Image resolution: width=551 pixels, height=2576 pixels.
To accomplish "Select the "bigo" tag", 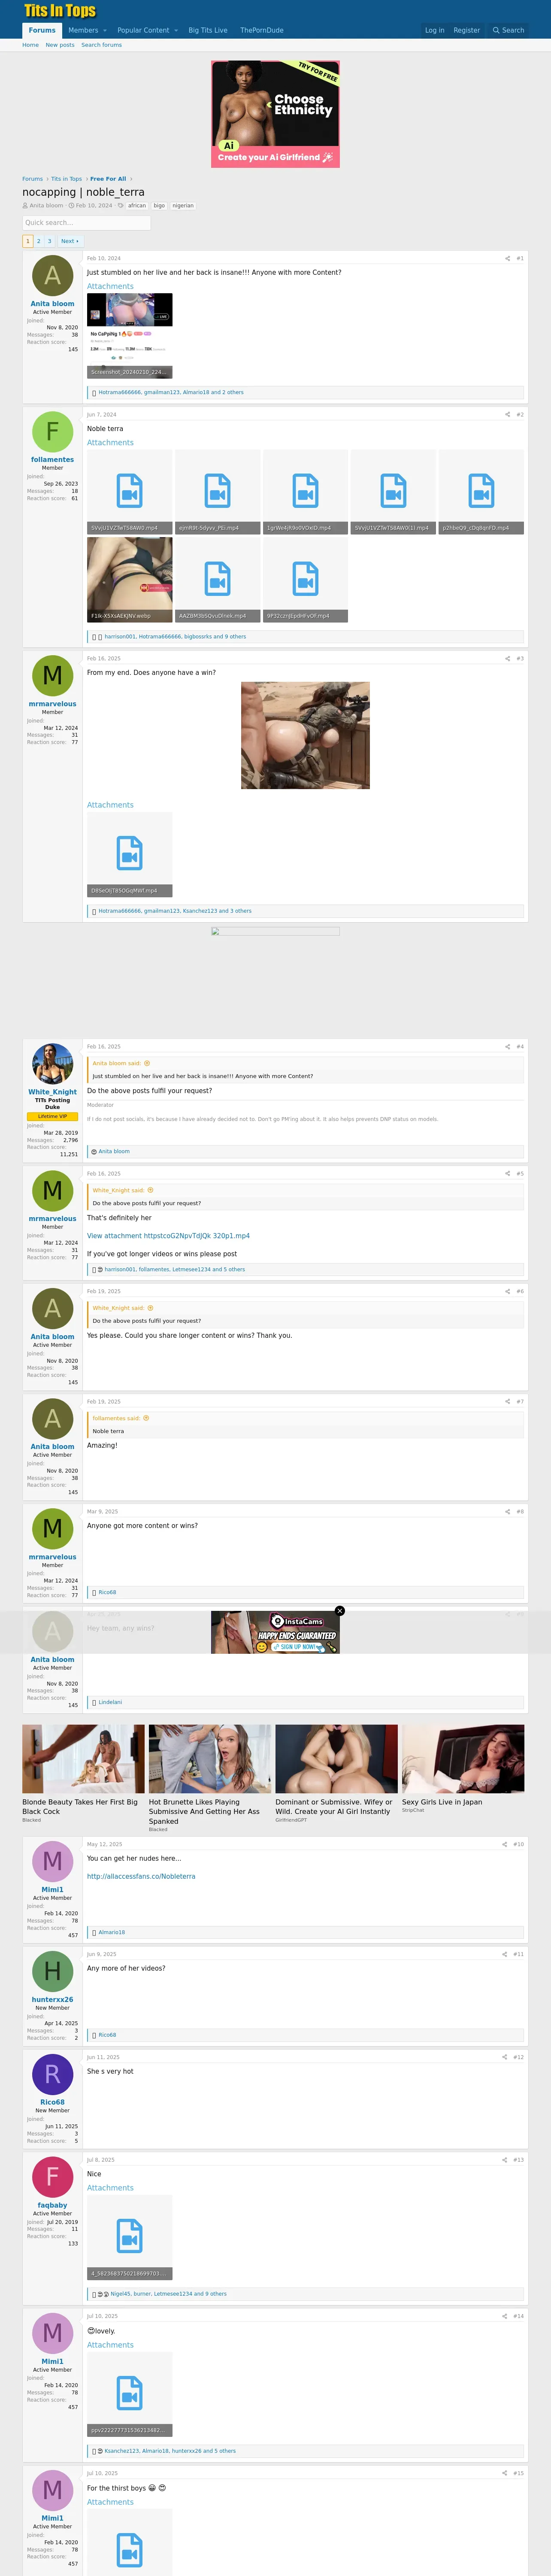I will [159, 206].
